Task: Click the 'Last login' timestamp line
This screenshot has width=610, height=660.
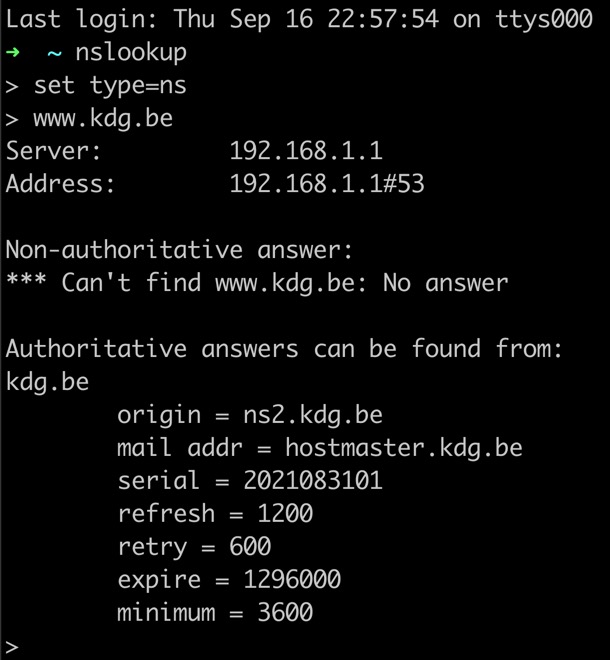Action: 299,19
